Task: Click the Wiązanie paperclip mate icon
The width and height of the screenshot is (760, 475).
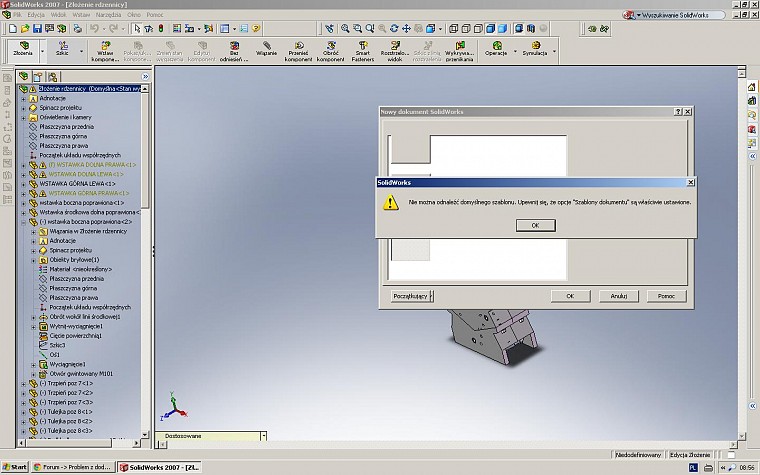Action: click(266, 49)
